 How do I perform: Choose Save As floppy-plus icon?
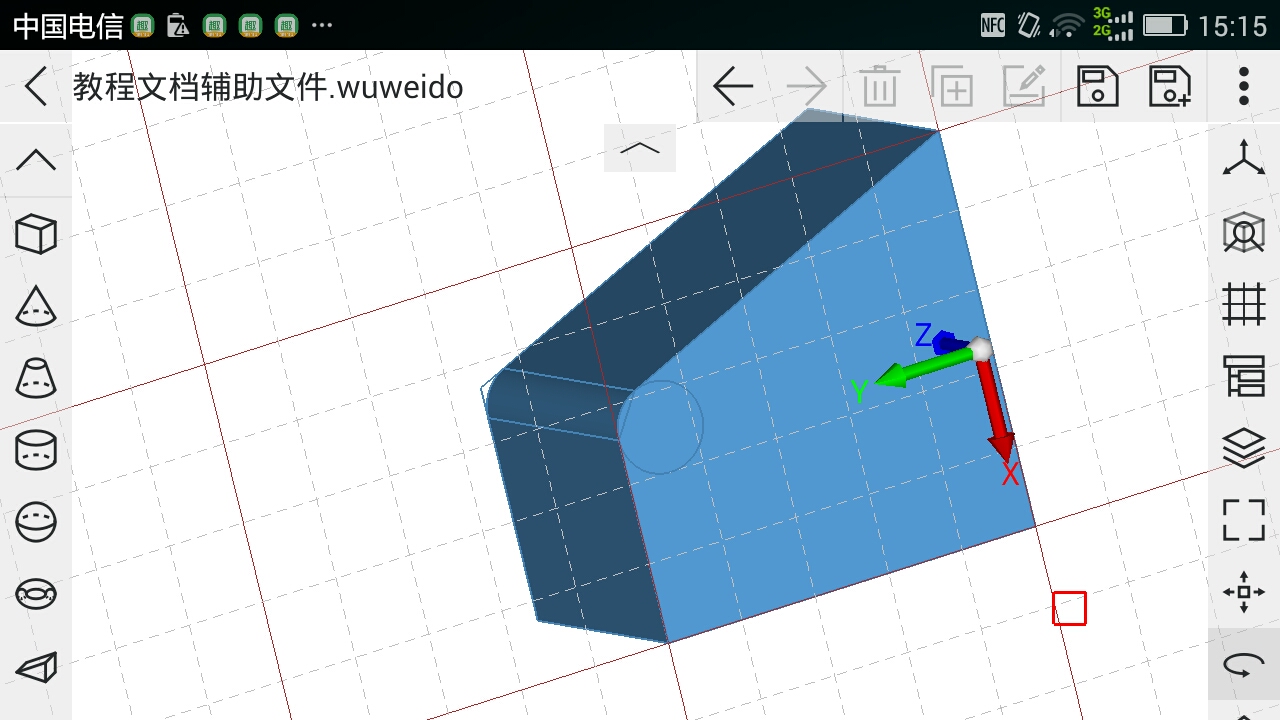1170,87
